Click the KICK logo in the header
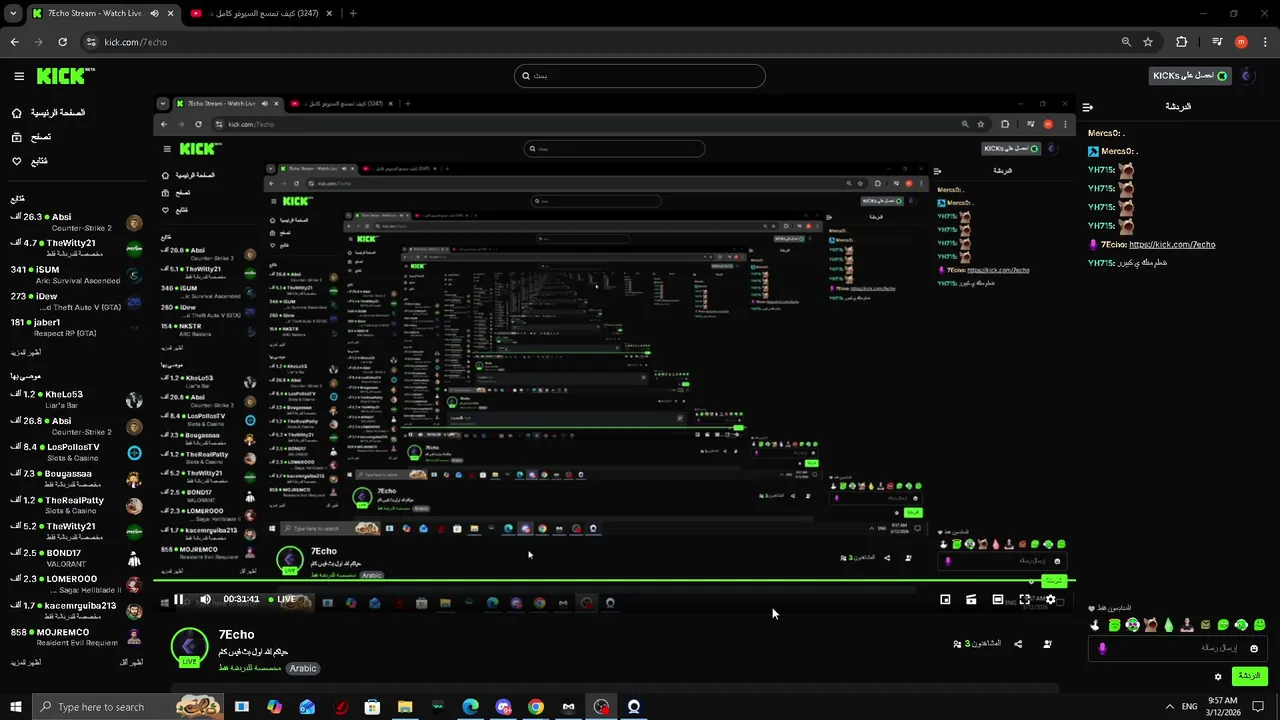1280x720 pixels. tap(65, 76)
